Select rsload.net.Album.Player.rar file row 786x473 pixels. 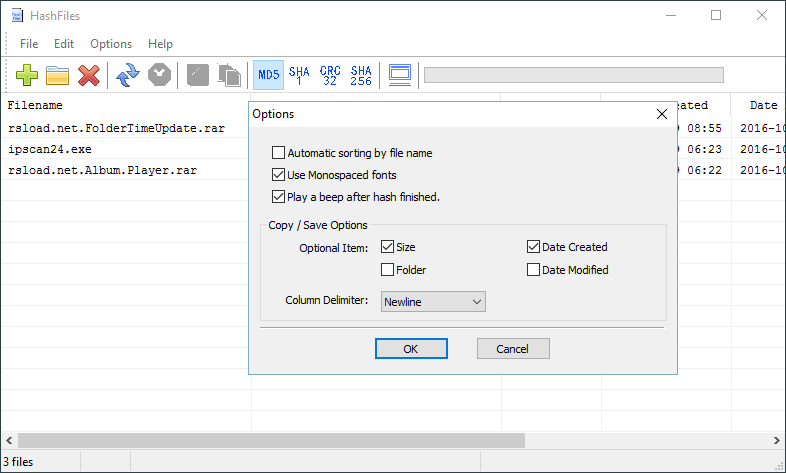click(x=102, y=170)
